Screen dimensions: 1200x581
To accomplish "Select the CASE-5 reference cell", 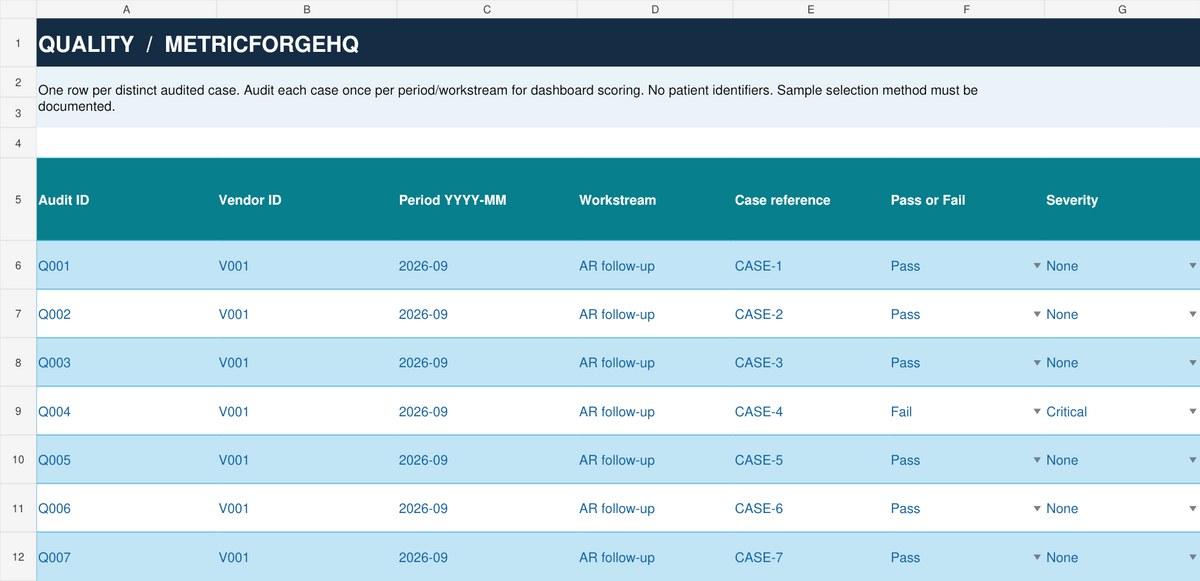I will (x=811, y=460).
